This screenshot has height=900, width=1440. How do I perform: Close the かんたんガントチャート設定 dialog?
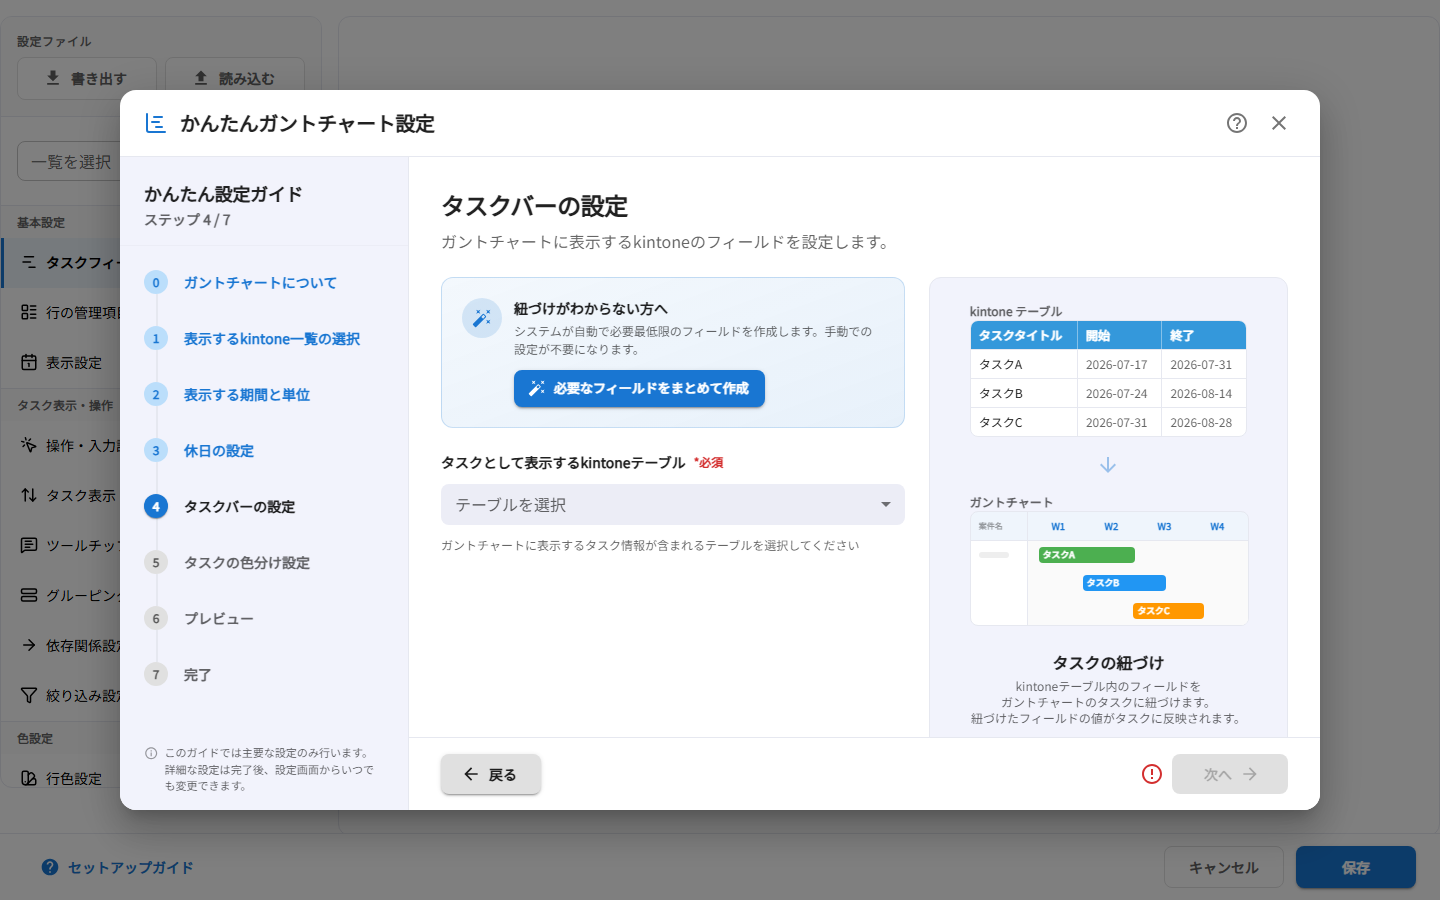coord(1279,123)
